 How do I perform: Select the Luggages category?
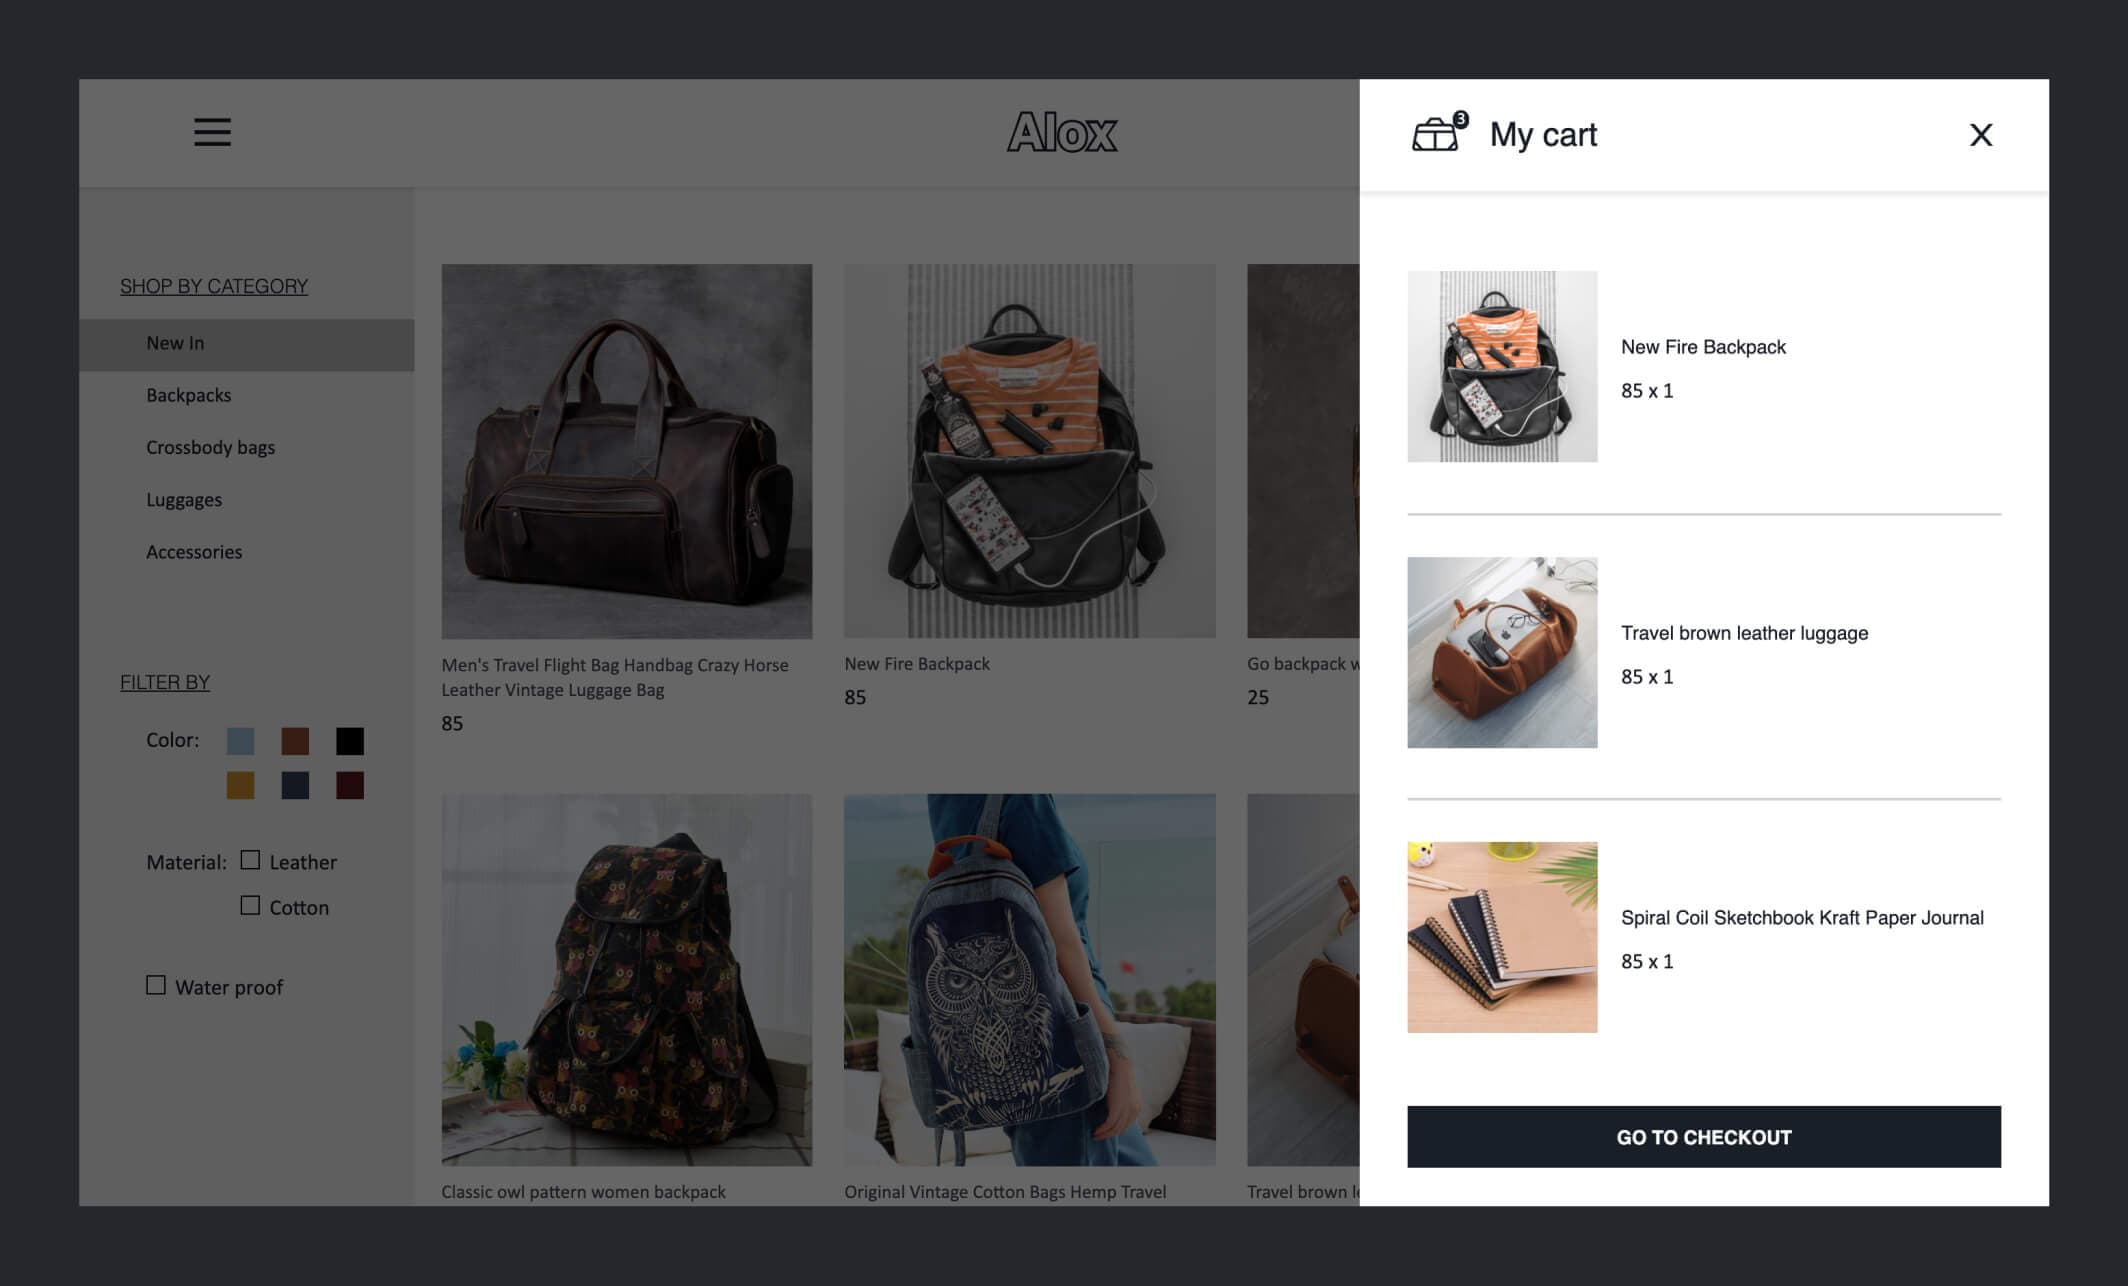coord(182,499)
